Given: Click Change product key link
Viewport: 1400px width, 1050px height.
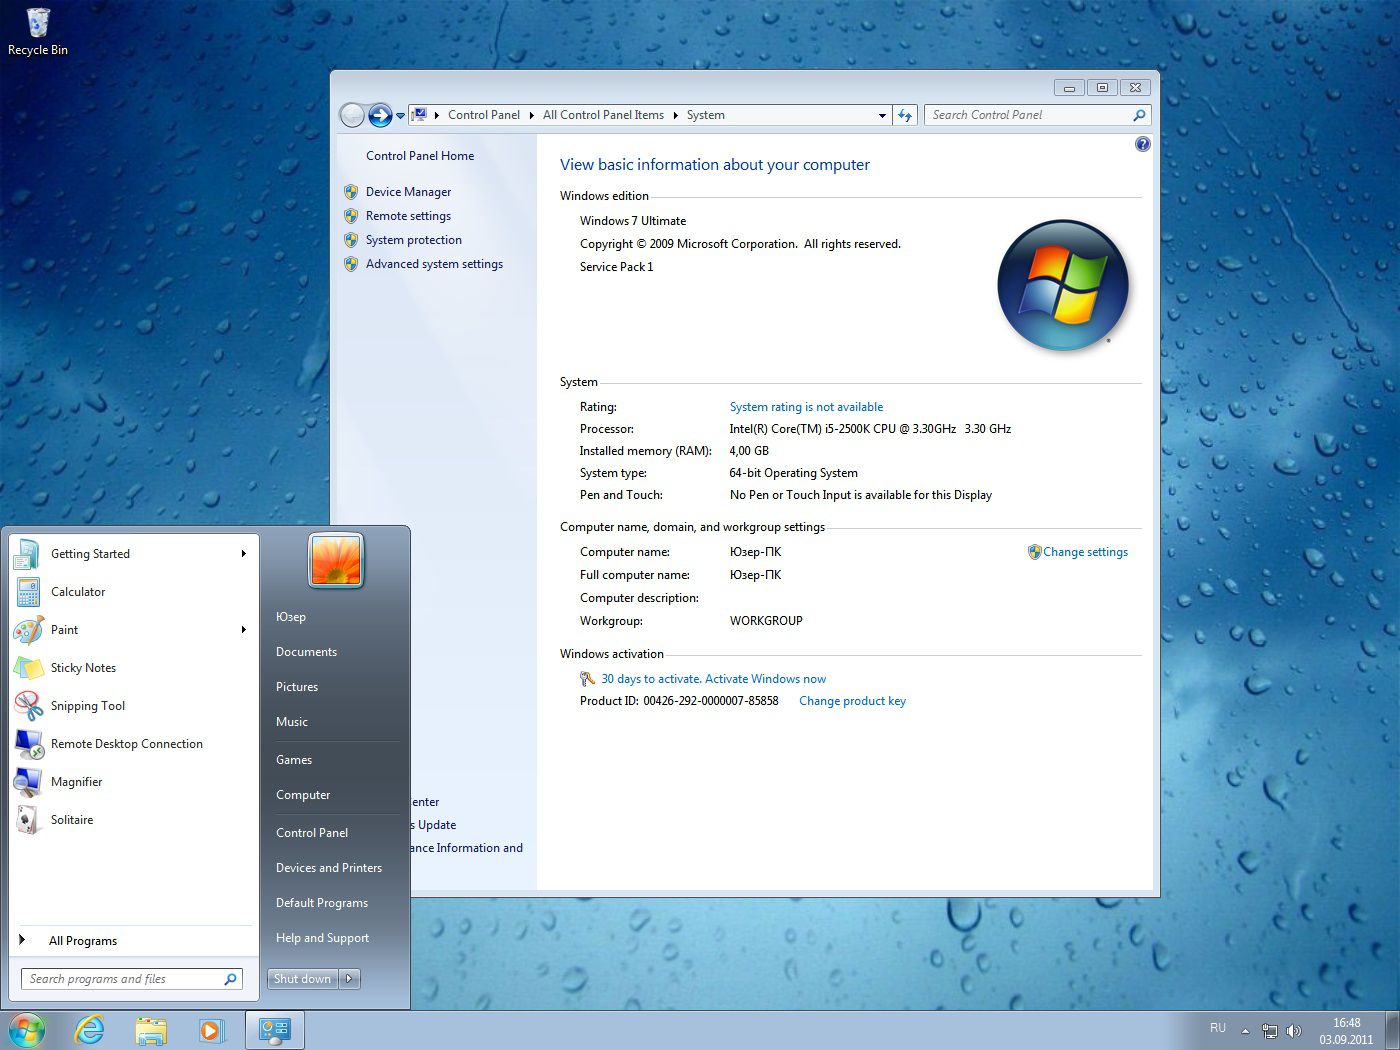Looking at the screenshot, I should point(852,701).
